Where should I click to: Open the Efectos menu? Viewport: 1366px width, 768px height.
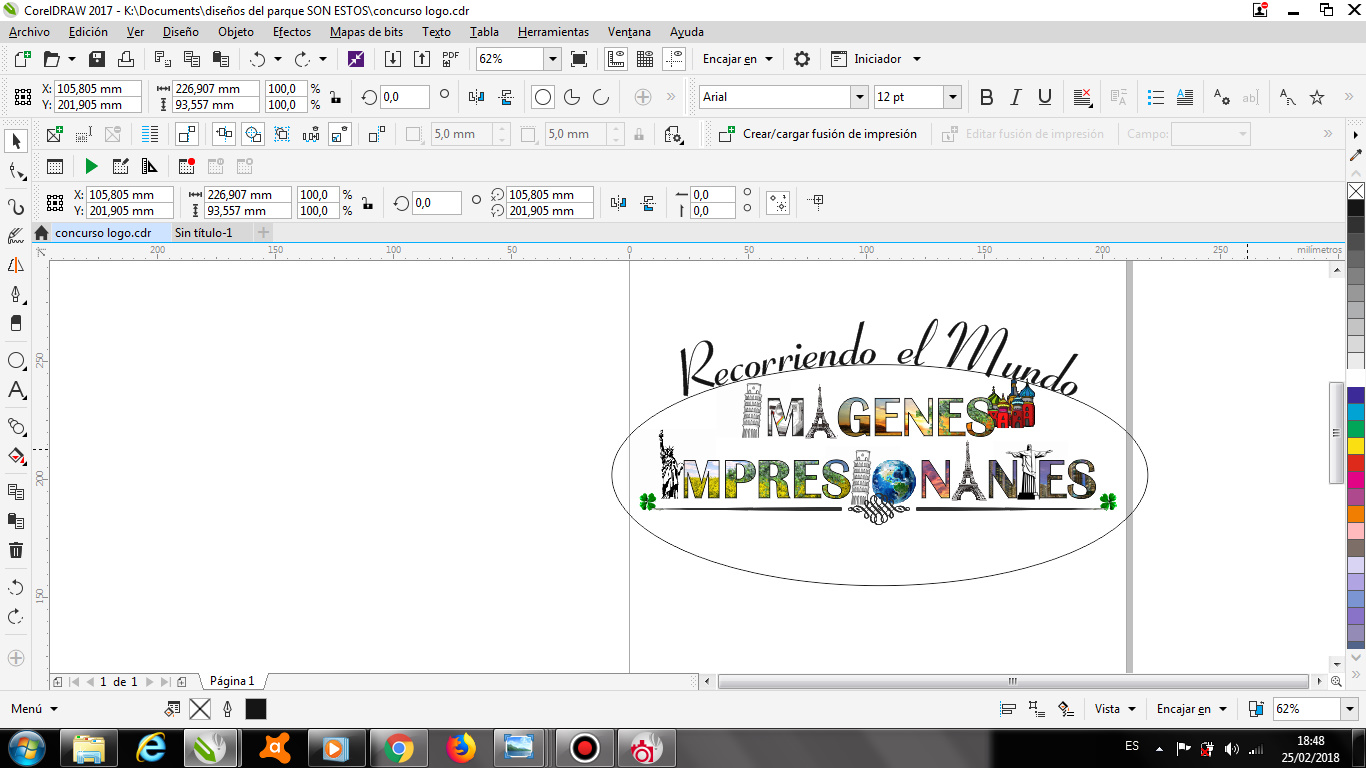coord(292,32)
